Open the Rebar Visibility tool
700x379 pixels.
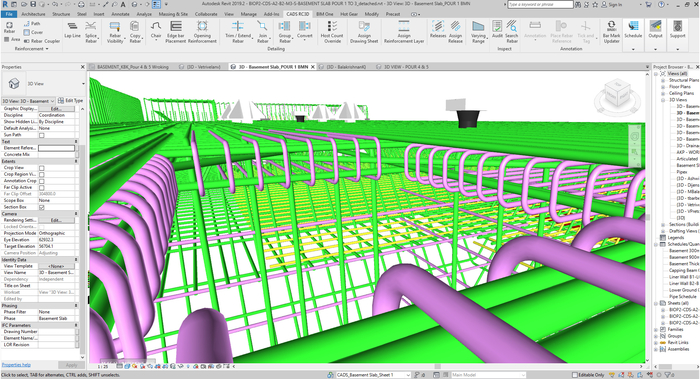(x=115, y=32)
